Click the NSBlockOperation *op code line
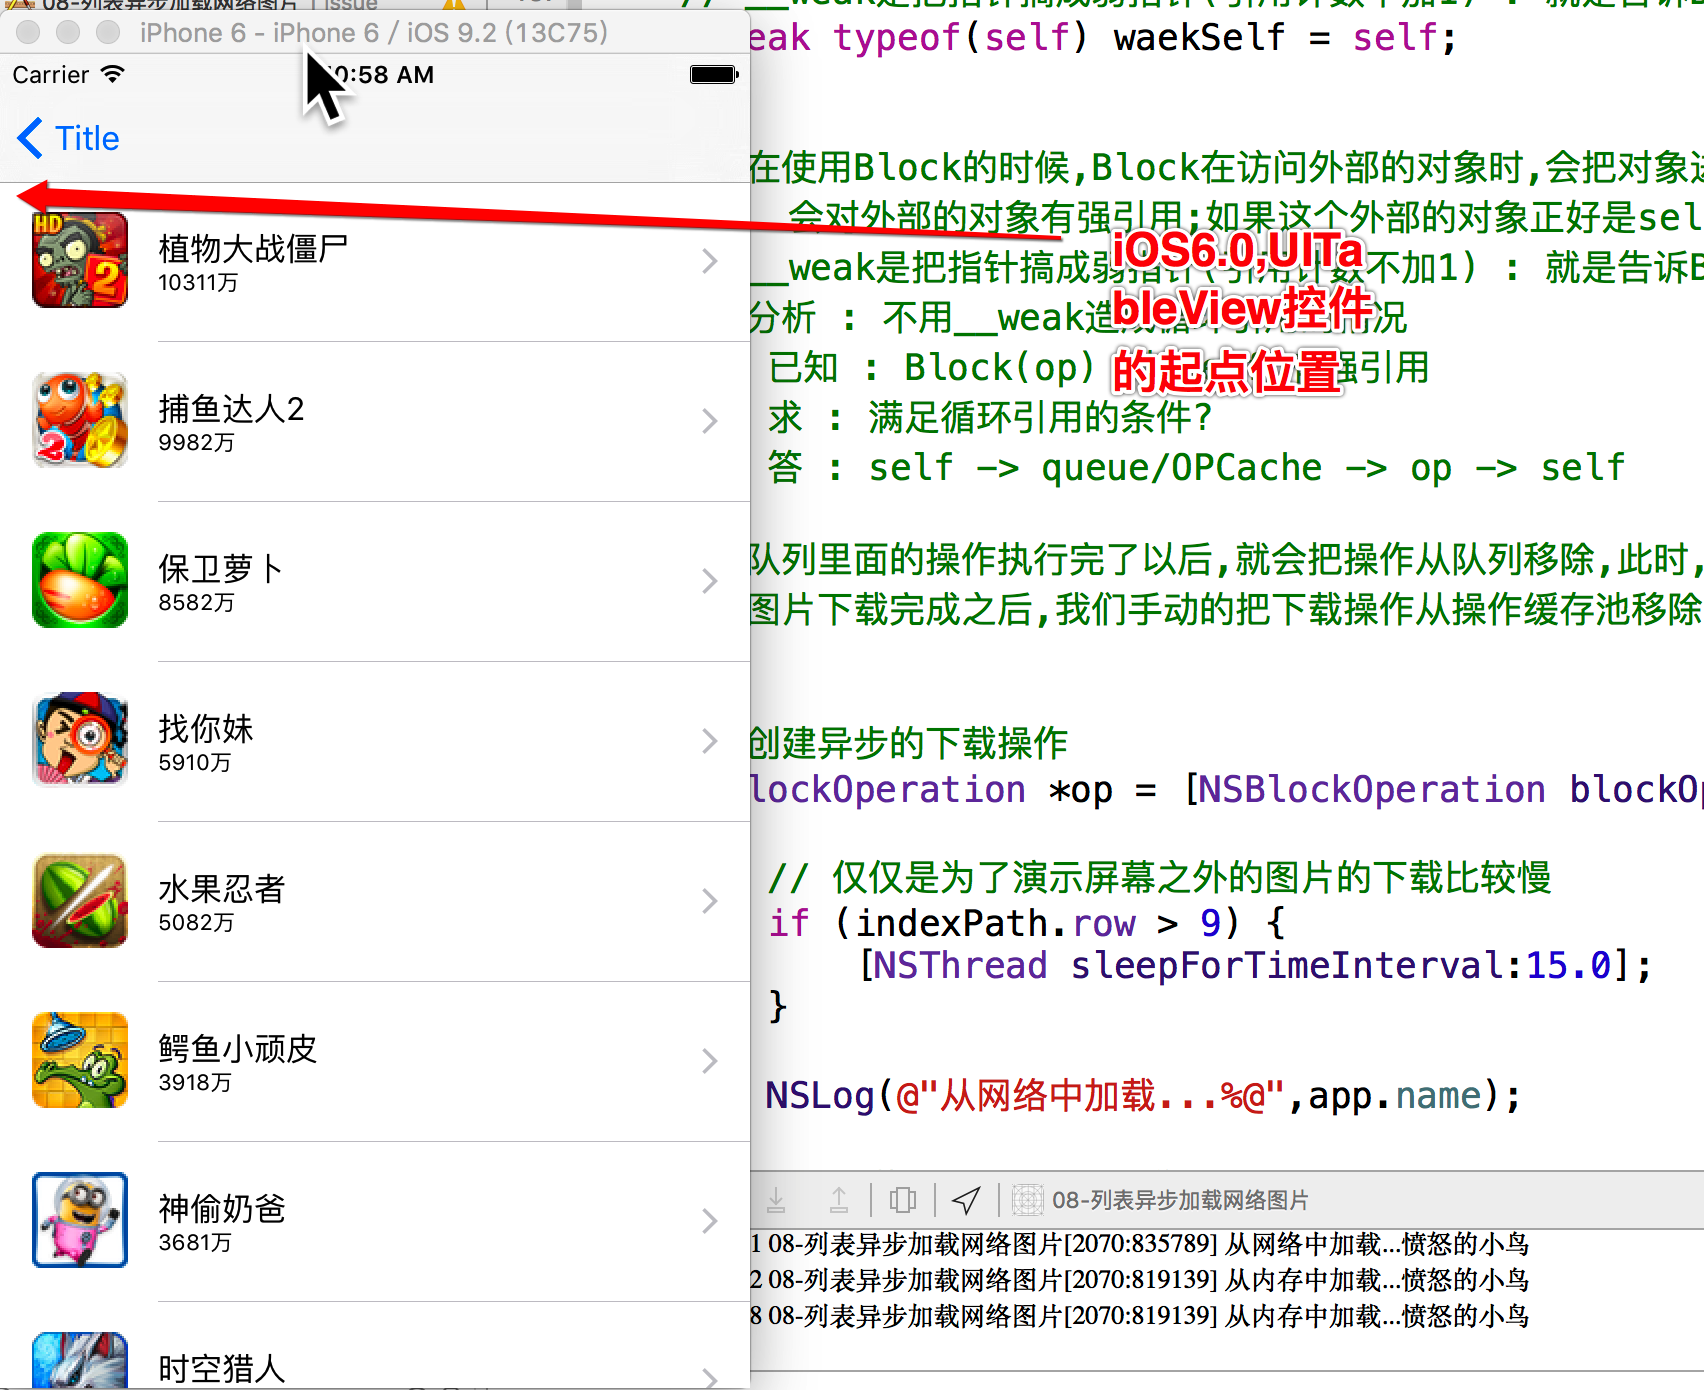1704x1390 pixels. click(1226, 789)
